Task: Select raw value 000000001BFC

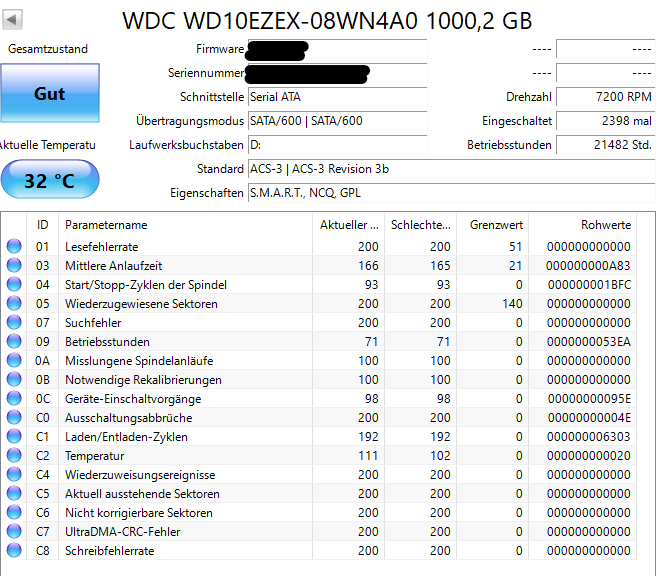Action: [589, 285]
